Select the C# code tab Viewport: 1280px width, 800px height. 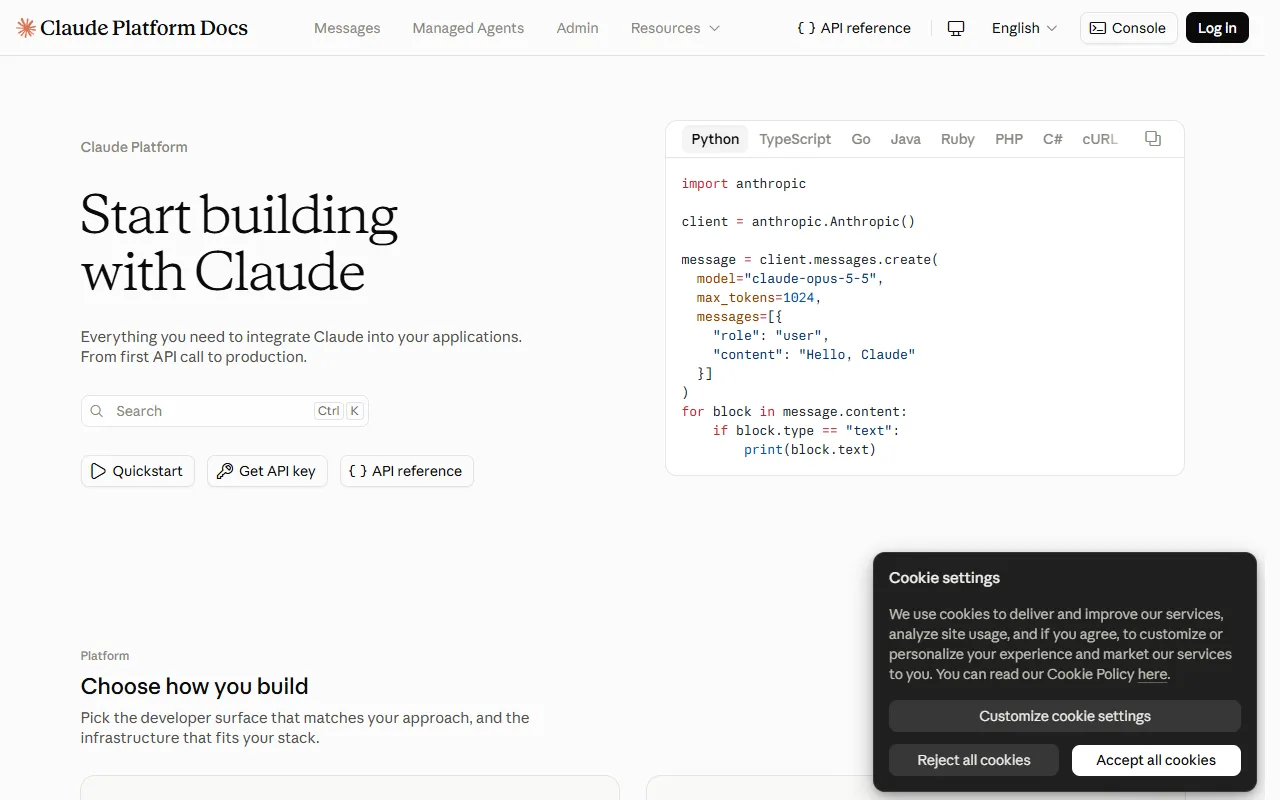click(1053, 139)
